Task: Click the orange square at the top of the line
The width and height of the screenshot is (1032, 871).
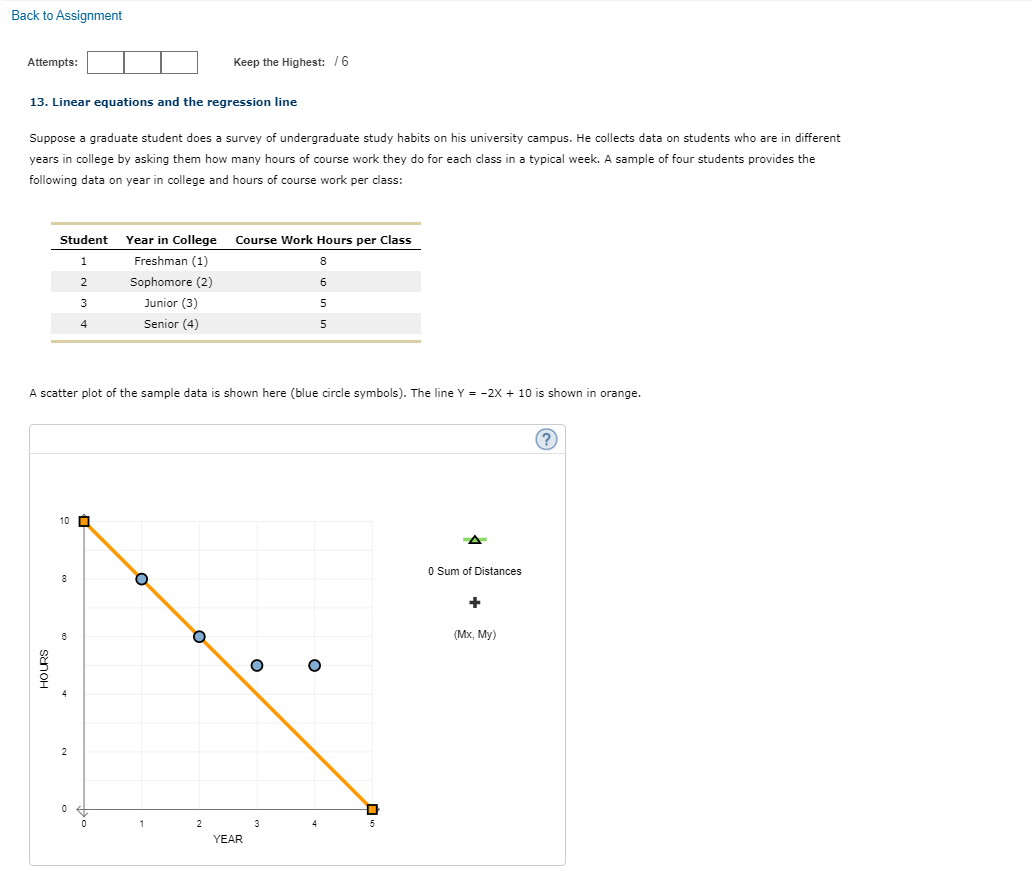Action: [83, 520]
